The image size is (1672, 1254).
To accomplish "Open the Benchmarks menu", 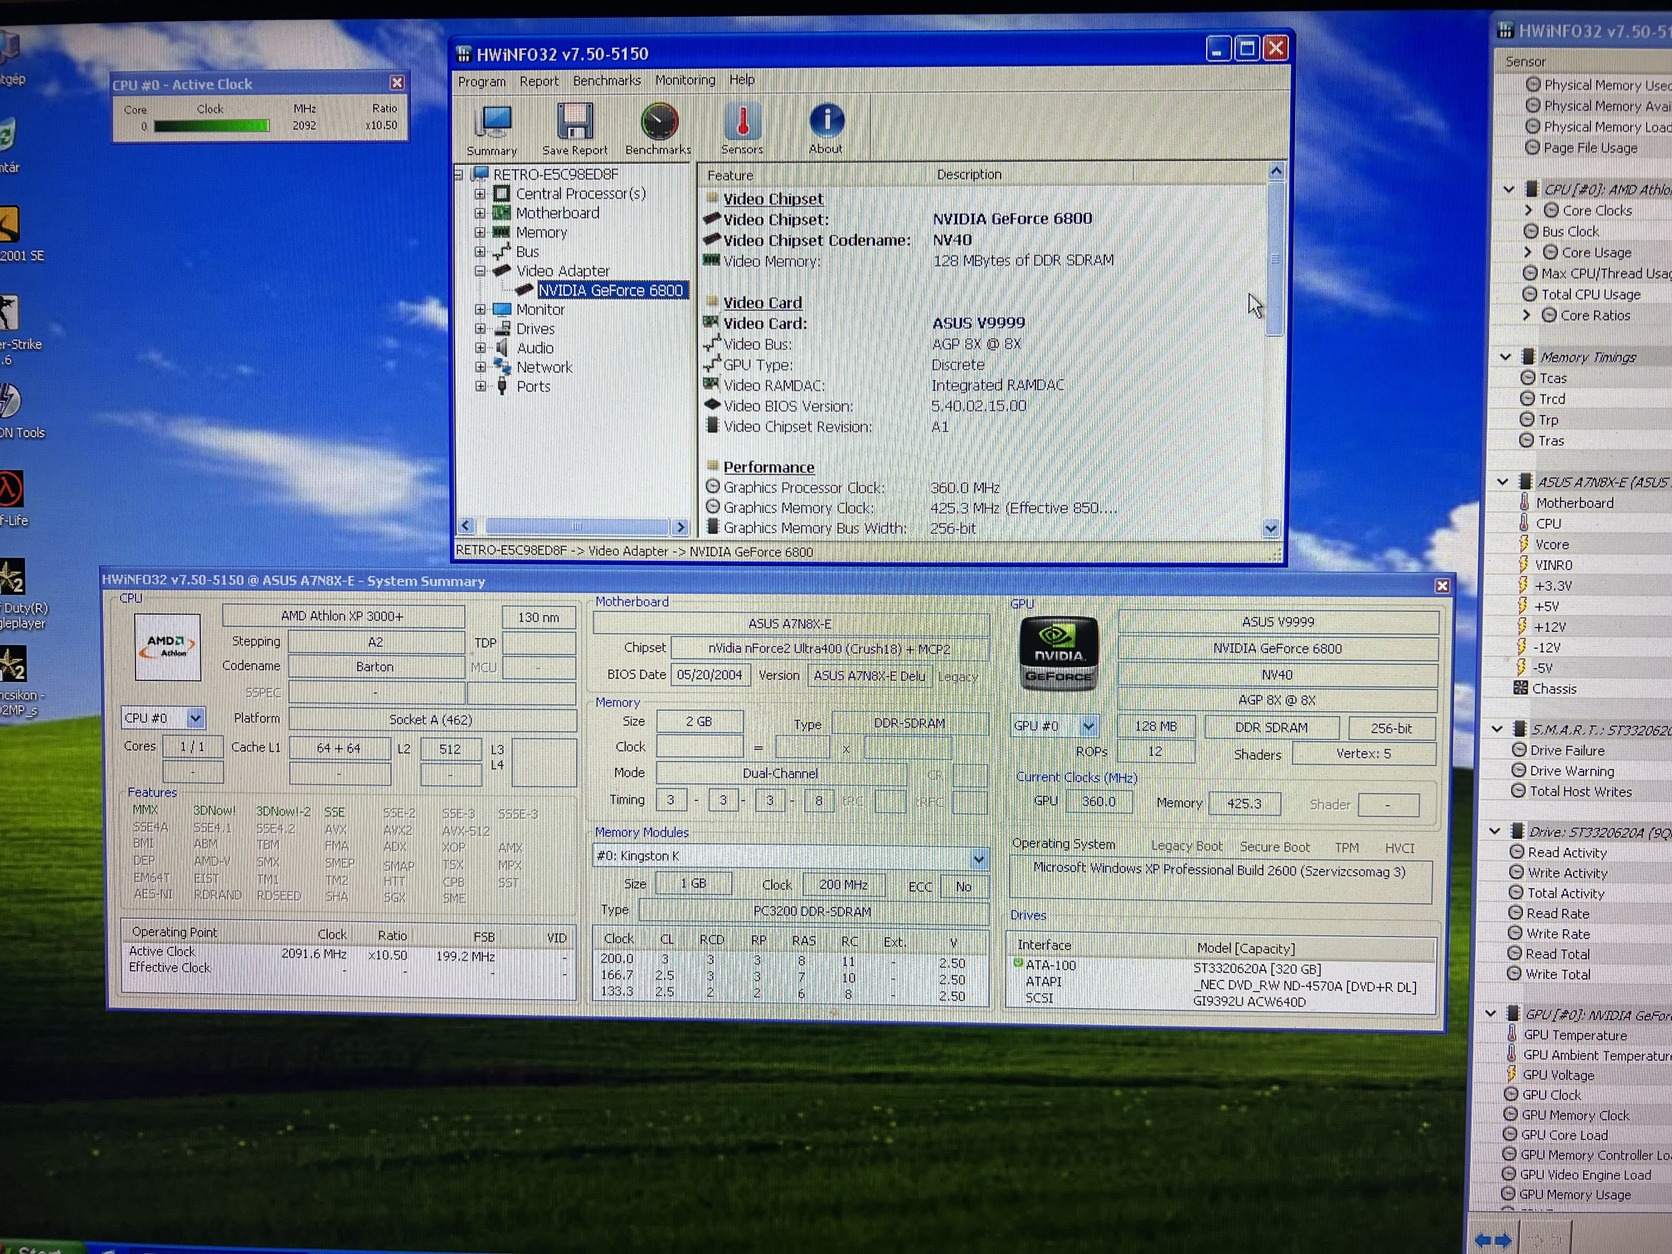I will (607, 80).
